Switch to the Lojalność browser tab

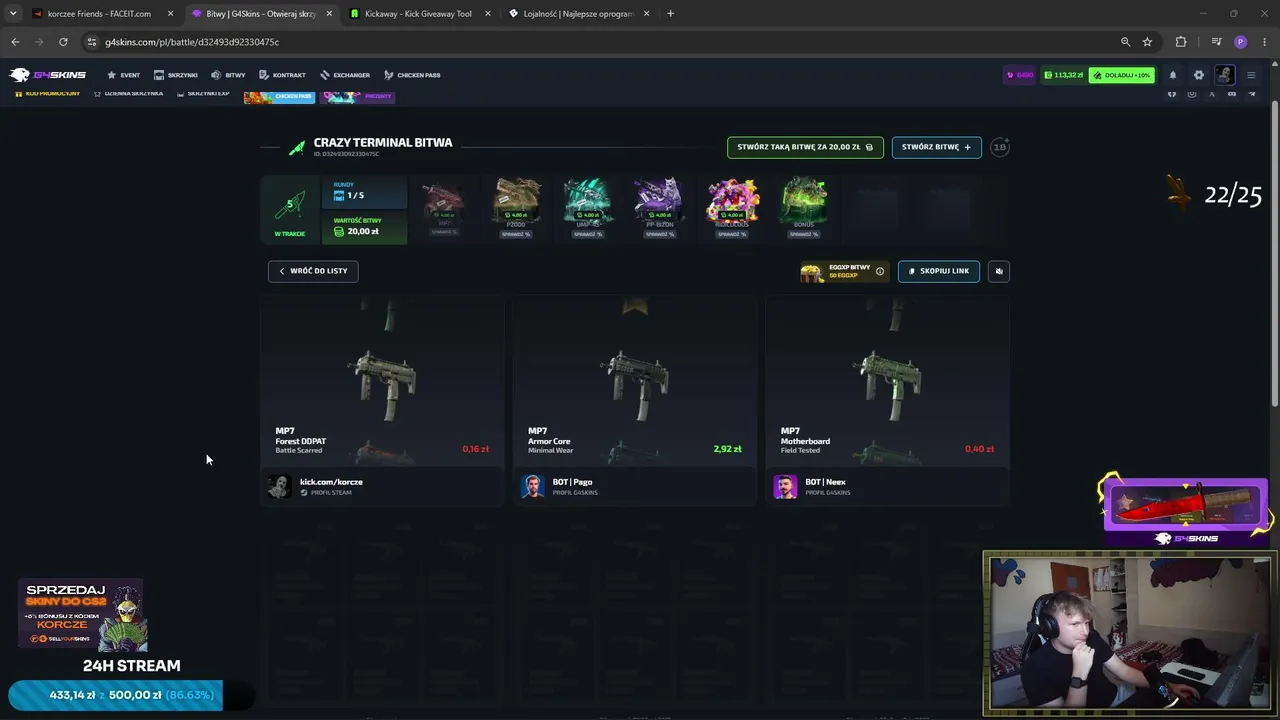[x=578, y=14]
